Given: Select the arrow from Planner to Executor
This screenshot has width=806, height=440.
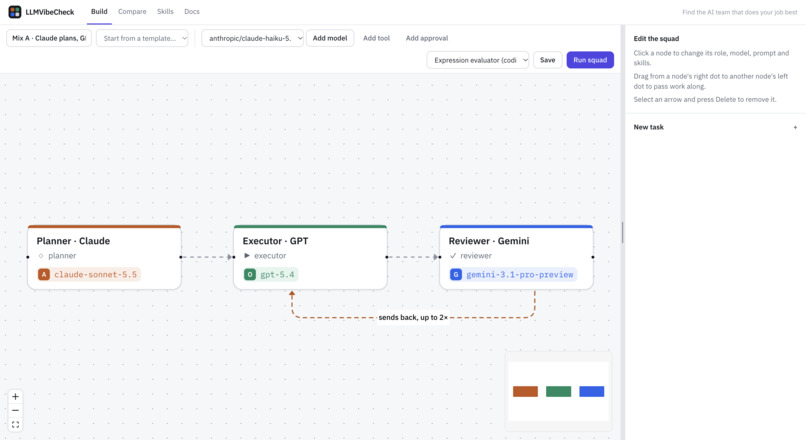Looking at the screenshot, I should (x=207, y=257).
